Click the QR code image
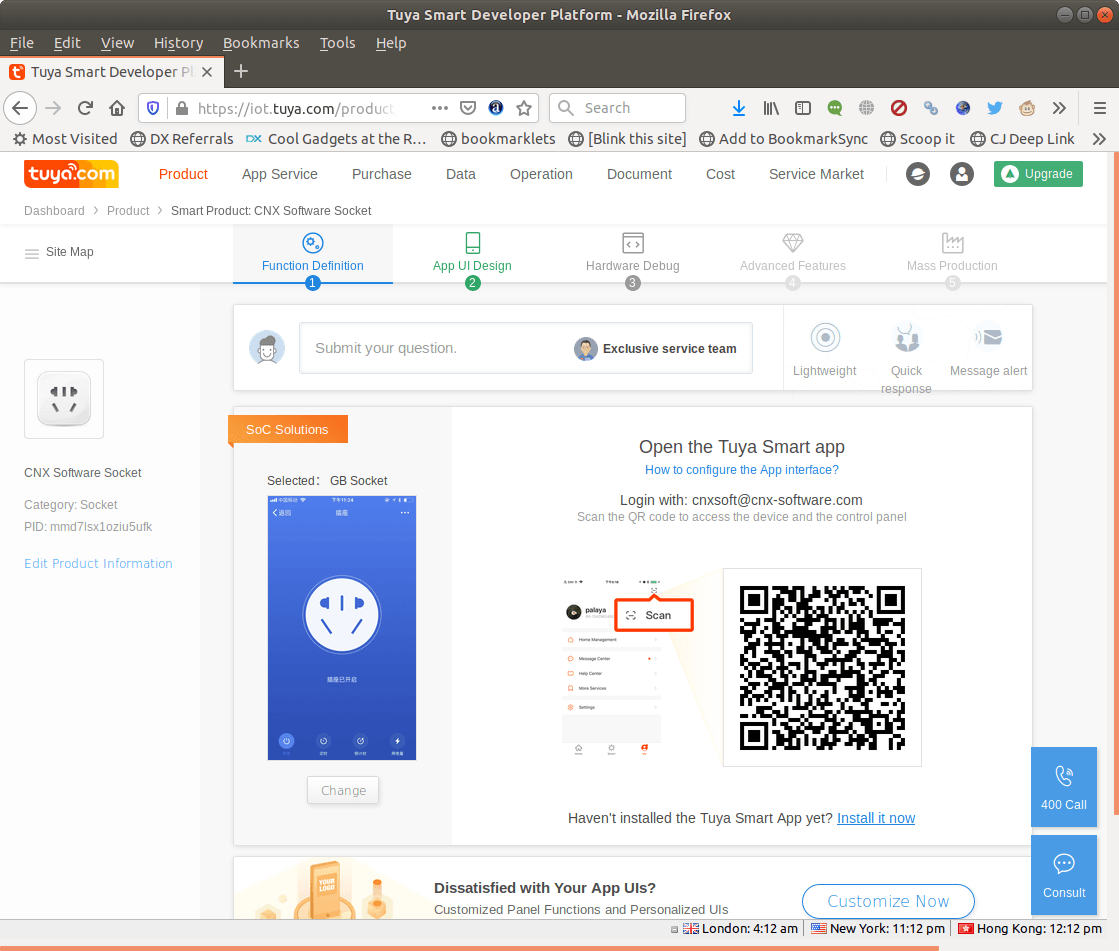1119x951 pixels. click(822, 668)
